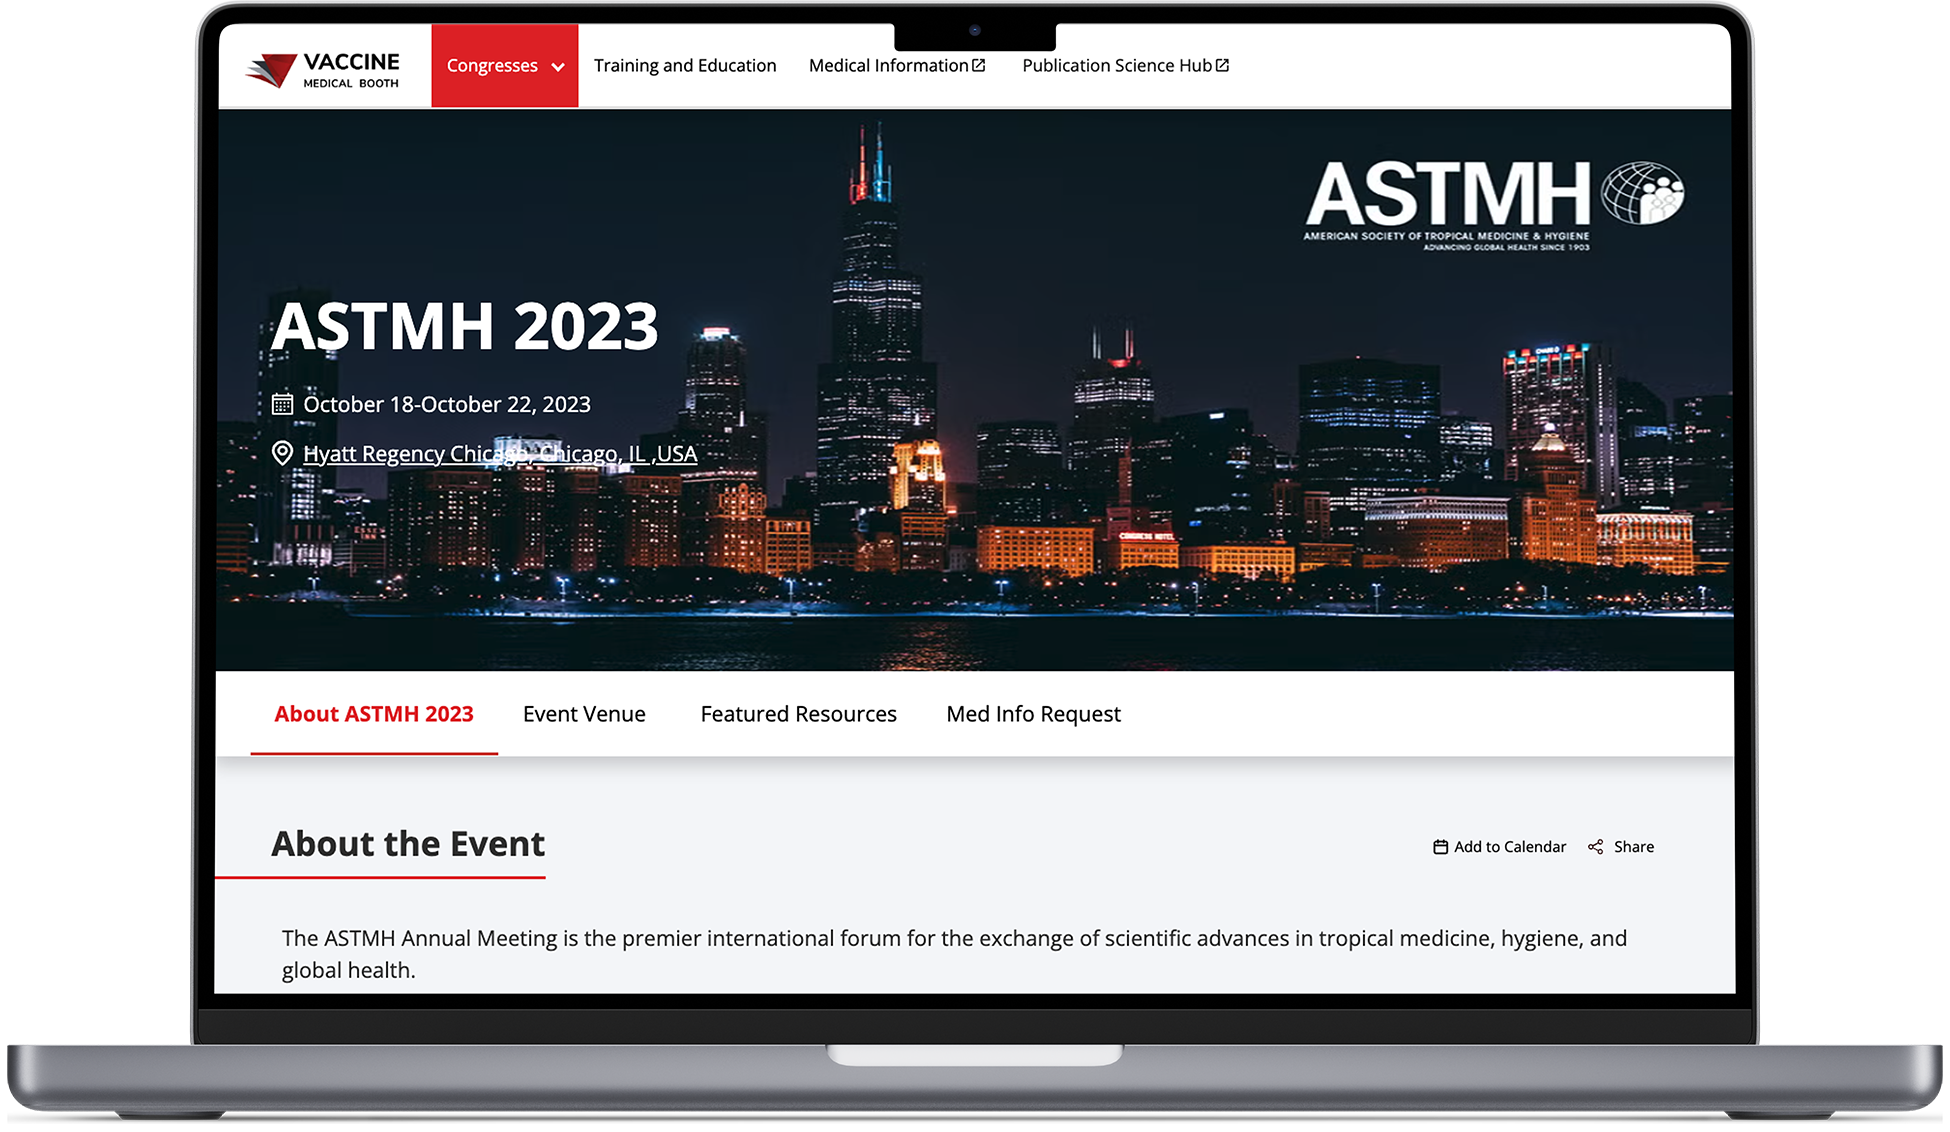Open the Publication Science Hub link
Screen dimensions: 1950x1132
coord(1116,66)
